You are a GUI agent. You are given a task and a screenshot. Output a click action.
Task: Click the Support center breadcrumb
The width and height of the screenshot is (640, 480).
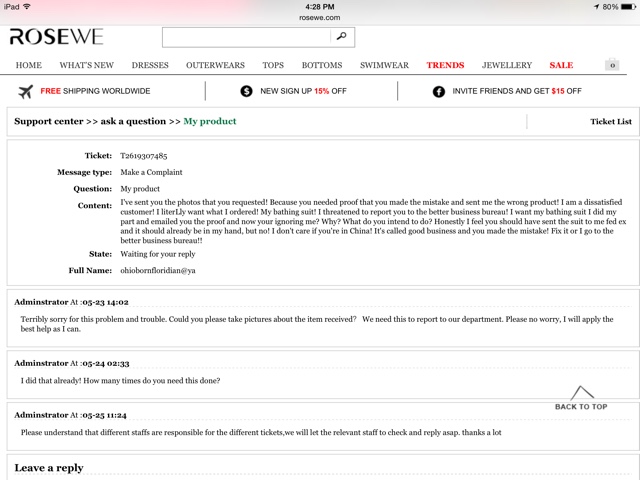coord(49,121)
